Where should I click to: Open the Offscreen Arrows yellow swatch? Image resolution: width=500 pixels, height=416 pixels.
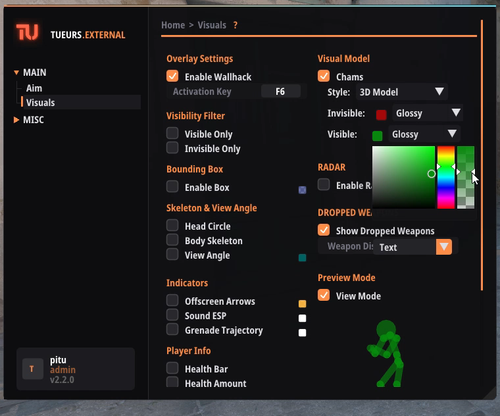click(302, 304)
